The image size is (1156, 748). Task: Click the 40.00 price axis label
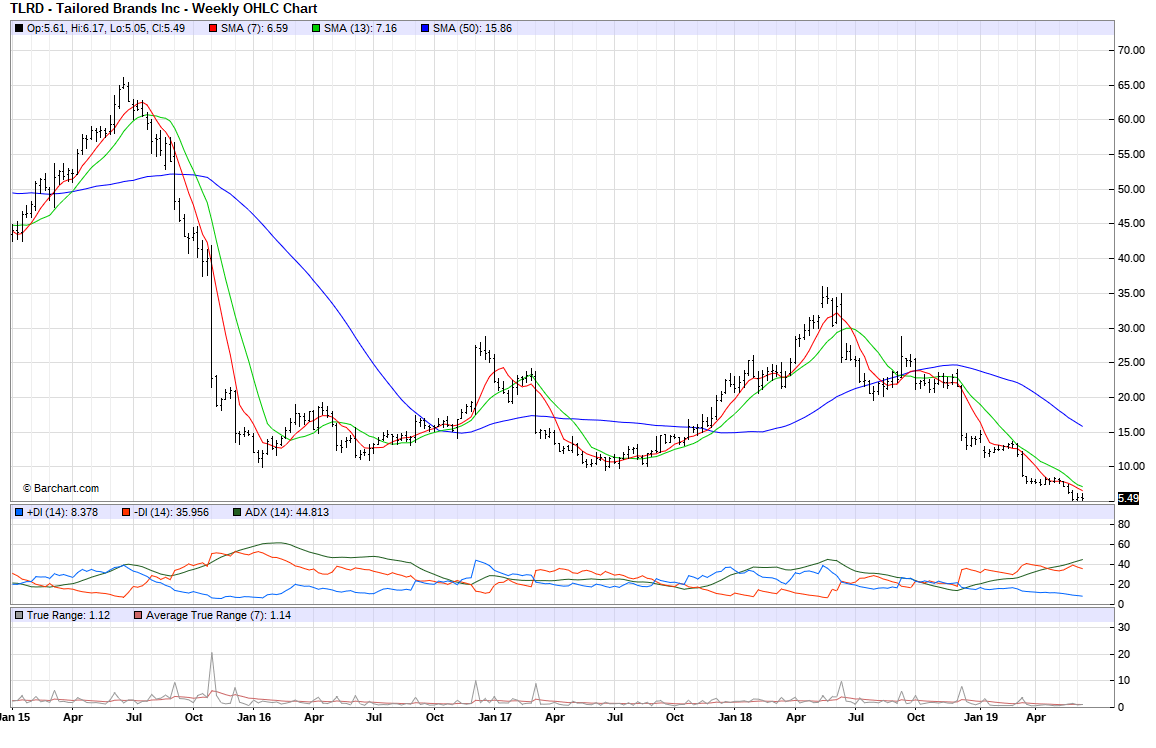point(1131,259)
